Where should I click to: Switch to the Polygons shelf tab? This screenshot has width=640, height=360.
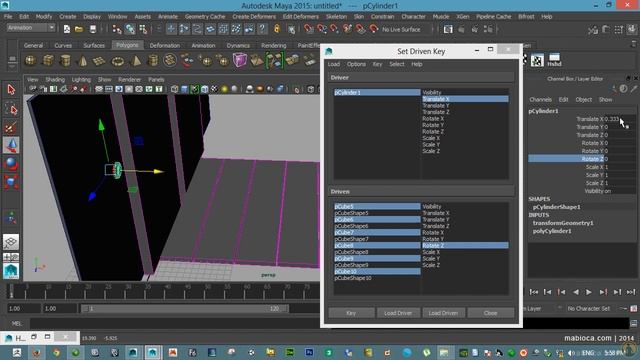coord(127,45)
